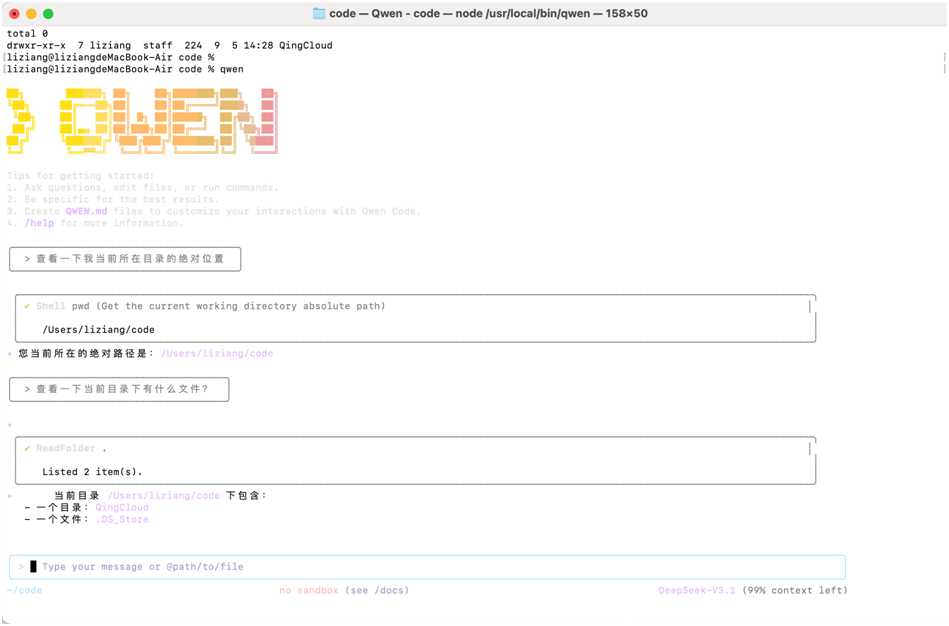Image resolution: width=949 pixels, height=626 pixels.
Task: Click the 'total 0' line at the top
Action: coord(27,34)
